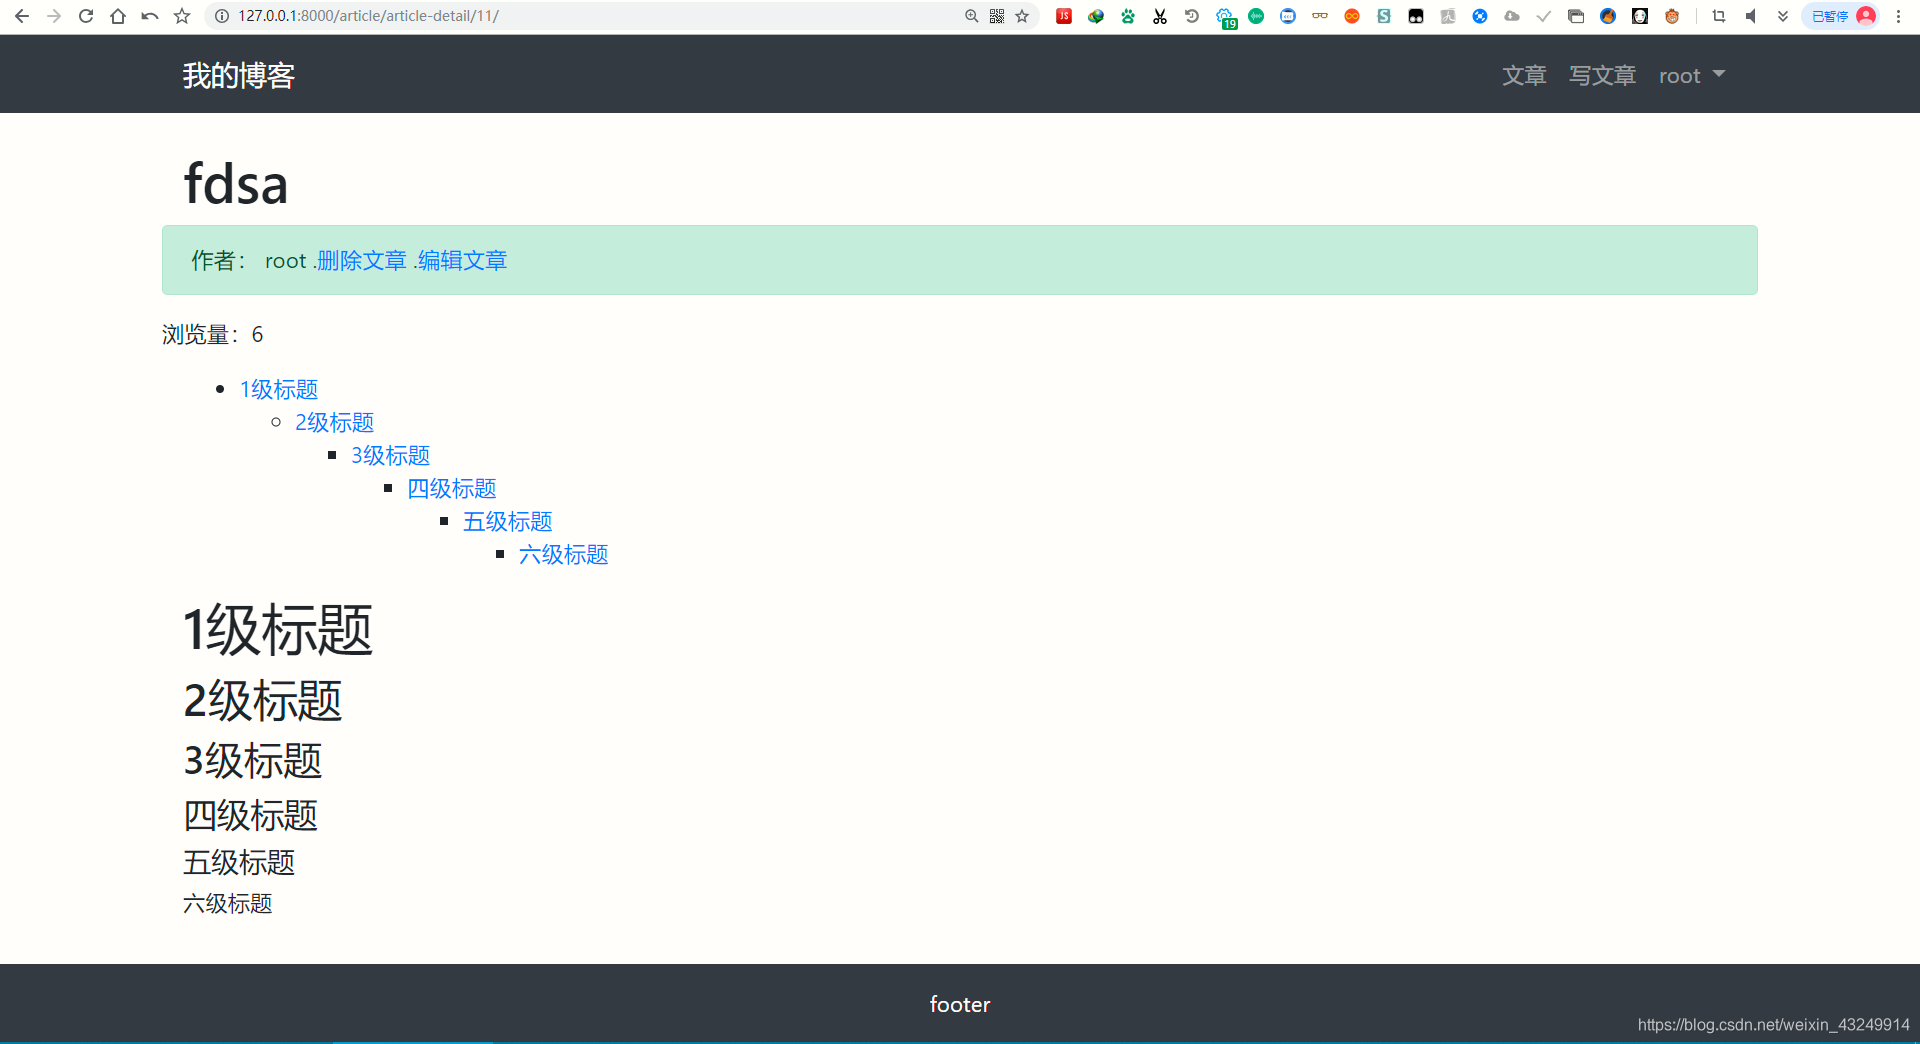Click the small 六级标题 heading in article body
Viewport: 1920px width, 1044px height.
coord(228,904)
